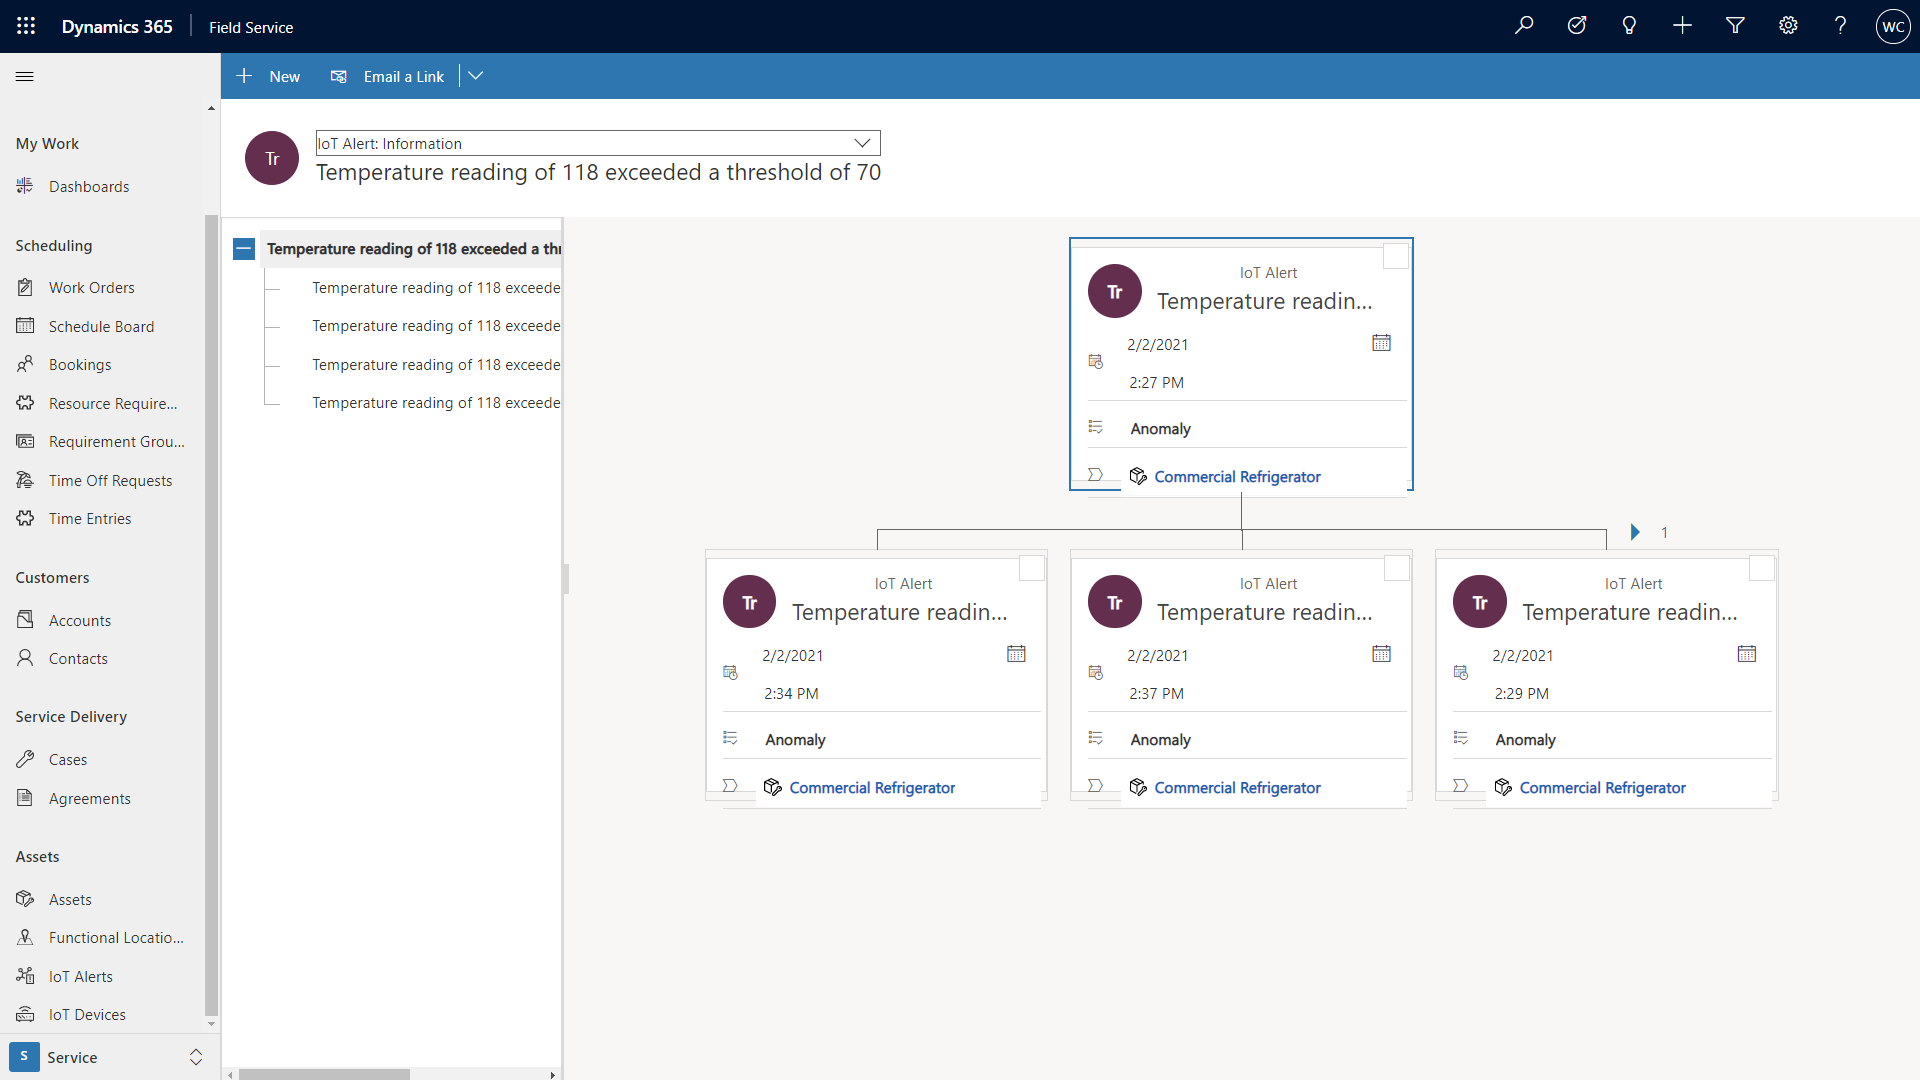Click the search icon in the top bar
Screen dimensions: 1920x1080
(x=1523, y=26)
